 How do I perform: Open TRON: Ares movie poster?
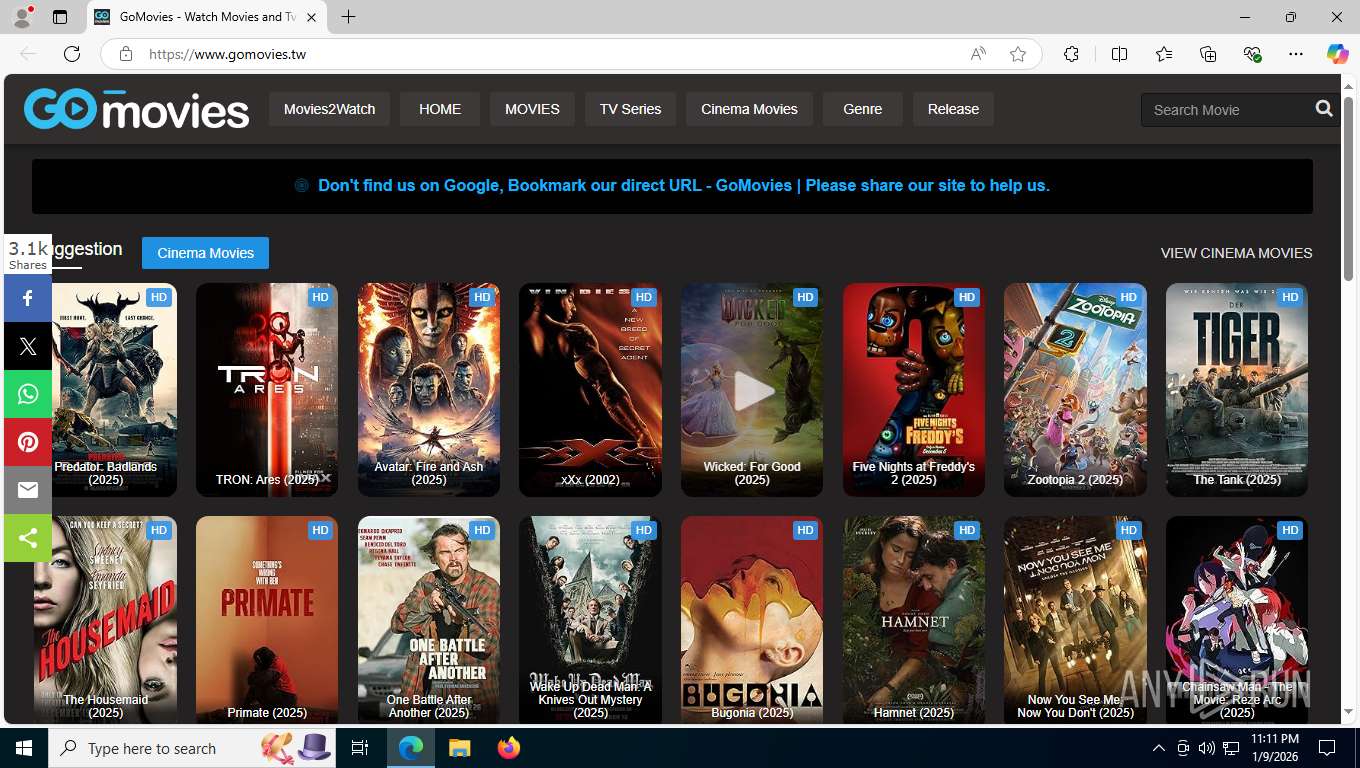pos(267,390)
